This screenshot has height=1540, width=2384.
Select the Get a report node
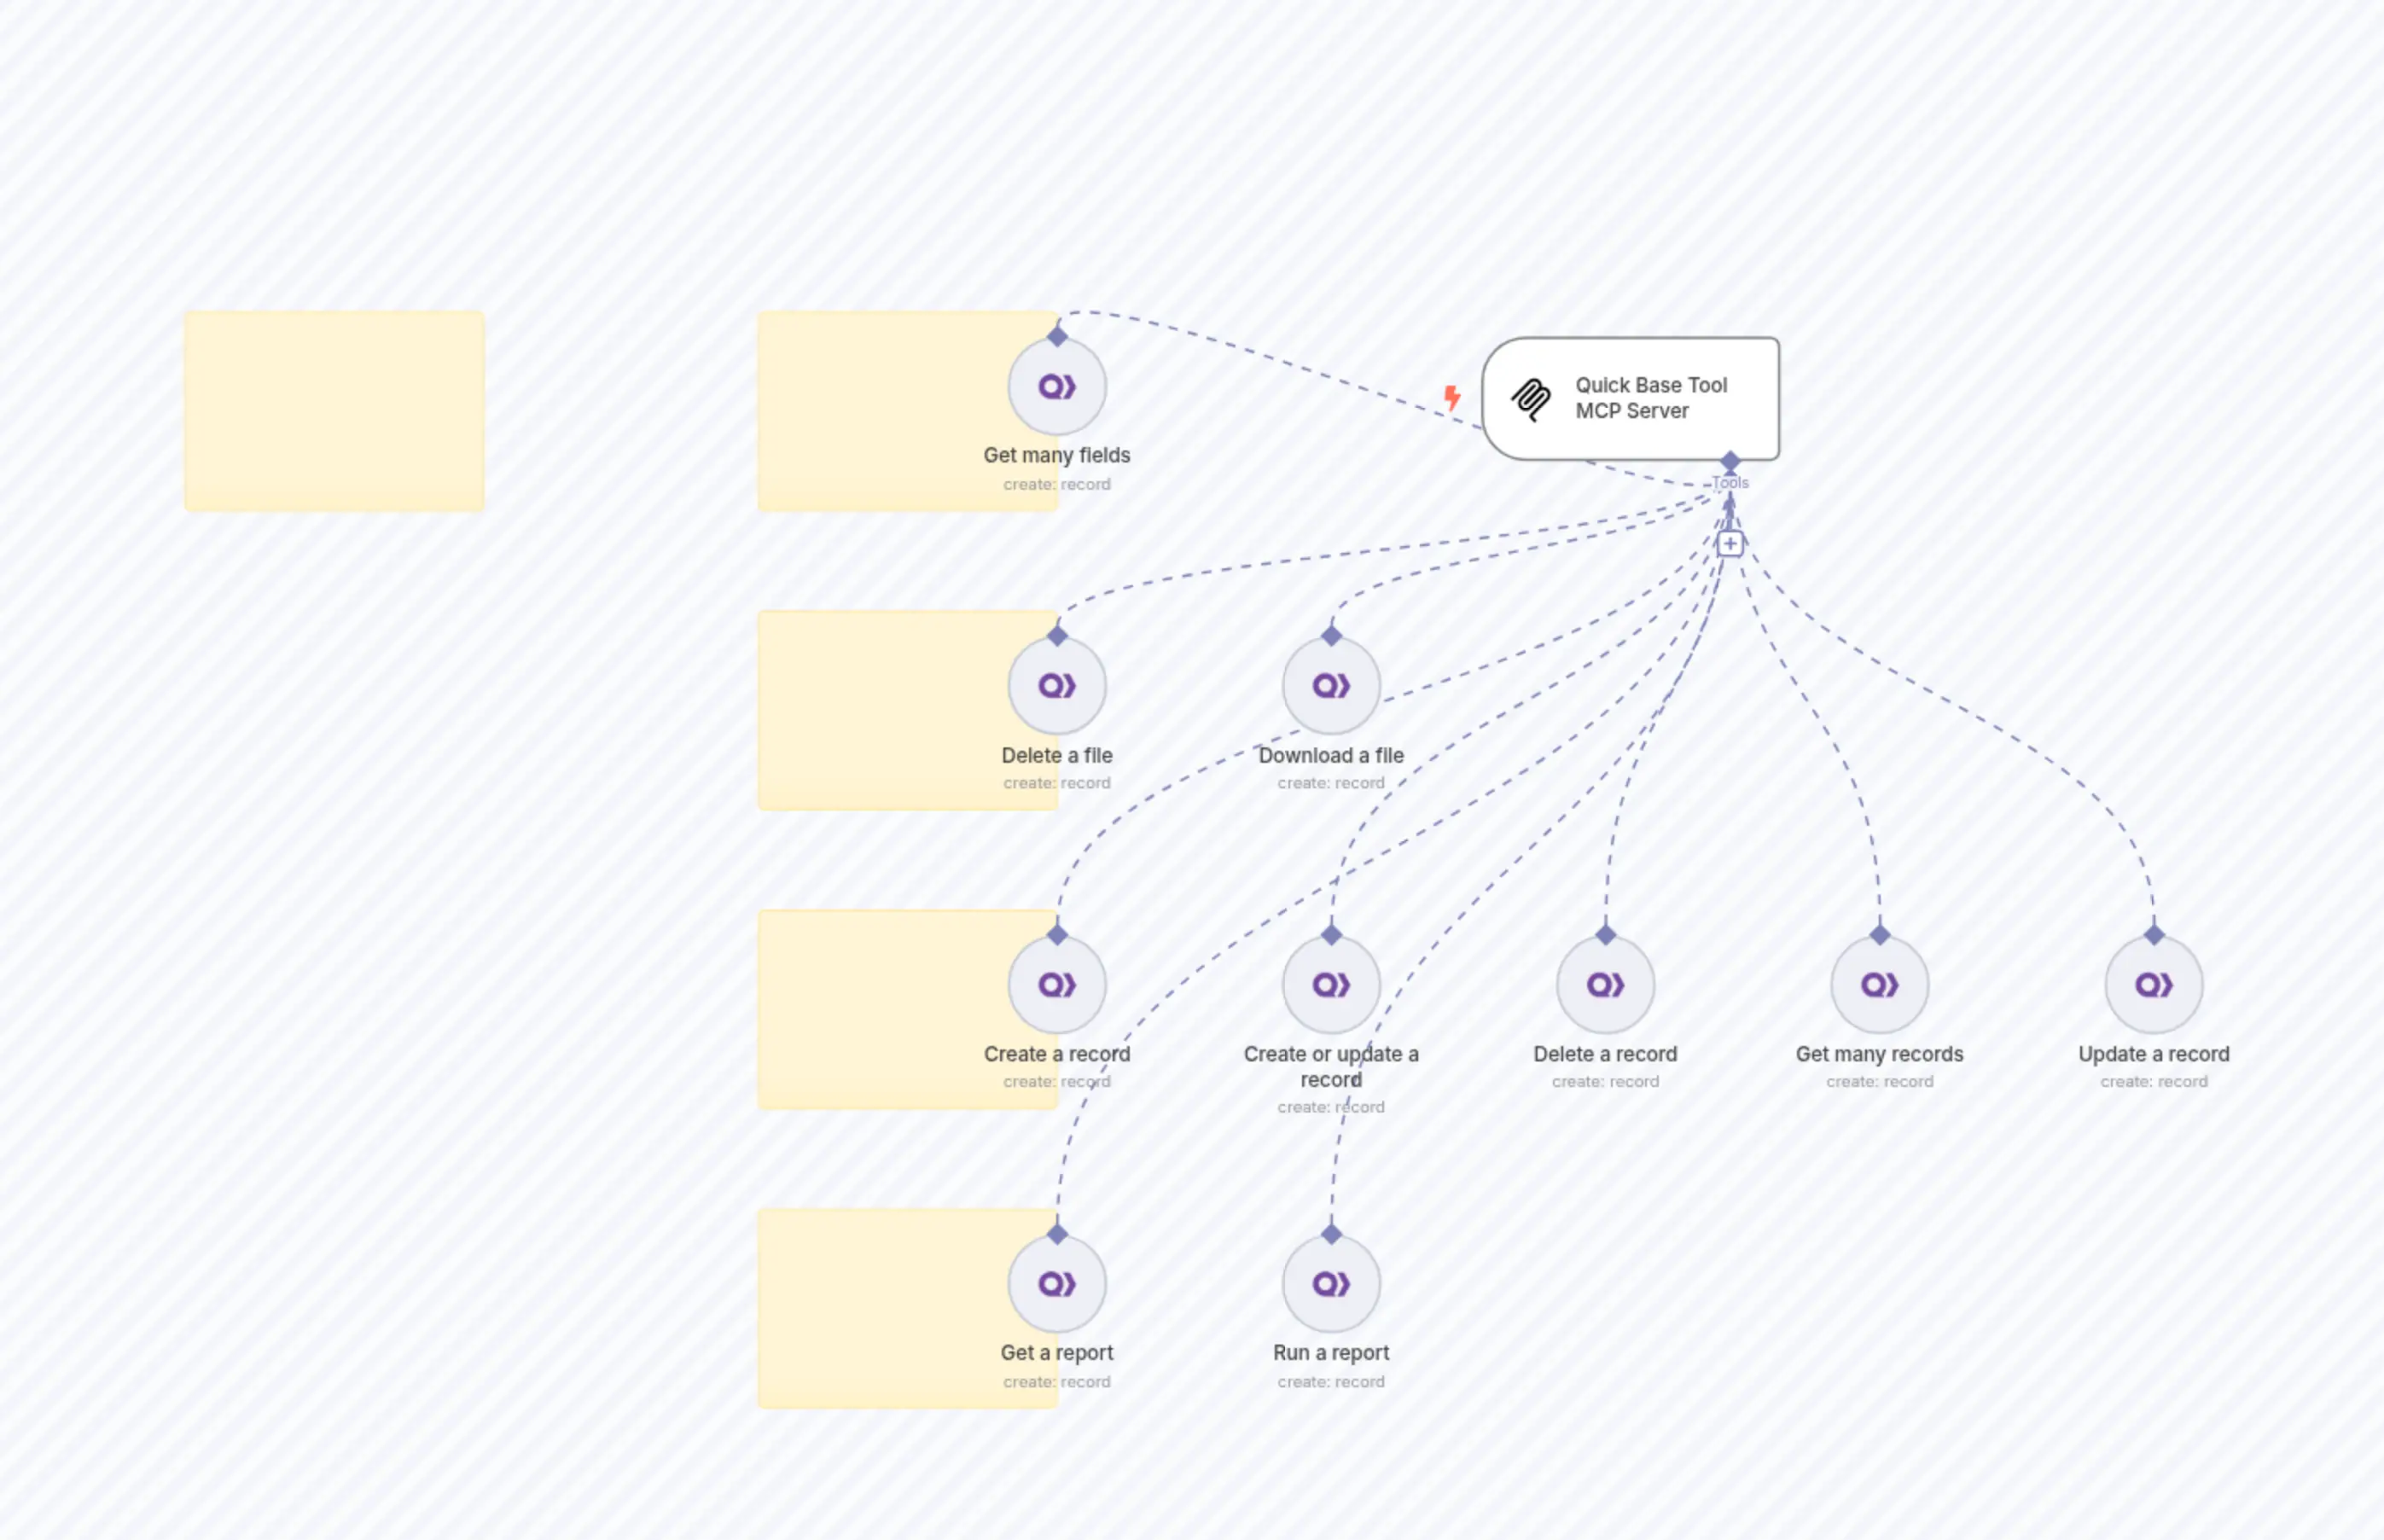point(1057,1283)
